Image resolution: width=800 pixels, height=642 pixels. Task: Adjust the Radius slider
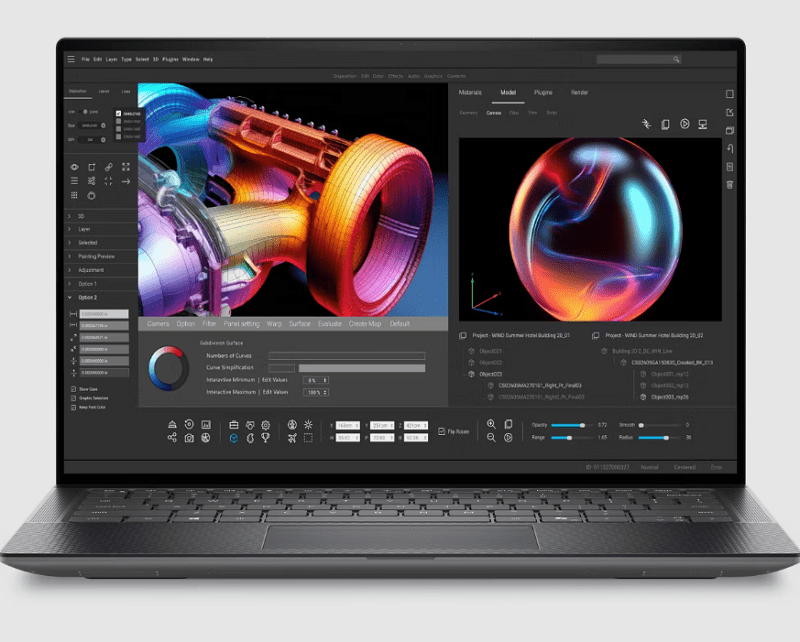tap(659, 438)
